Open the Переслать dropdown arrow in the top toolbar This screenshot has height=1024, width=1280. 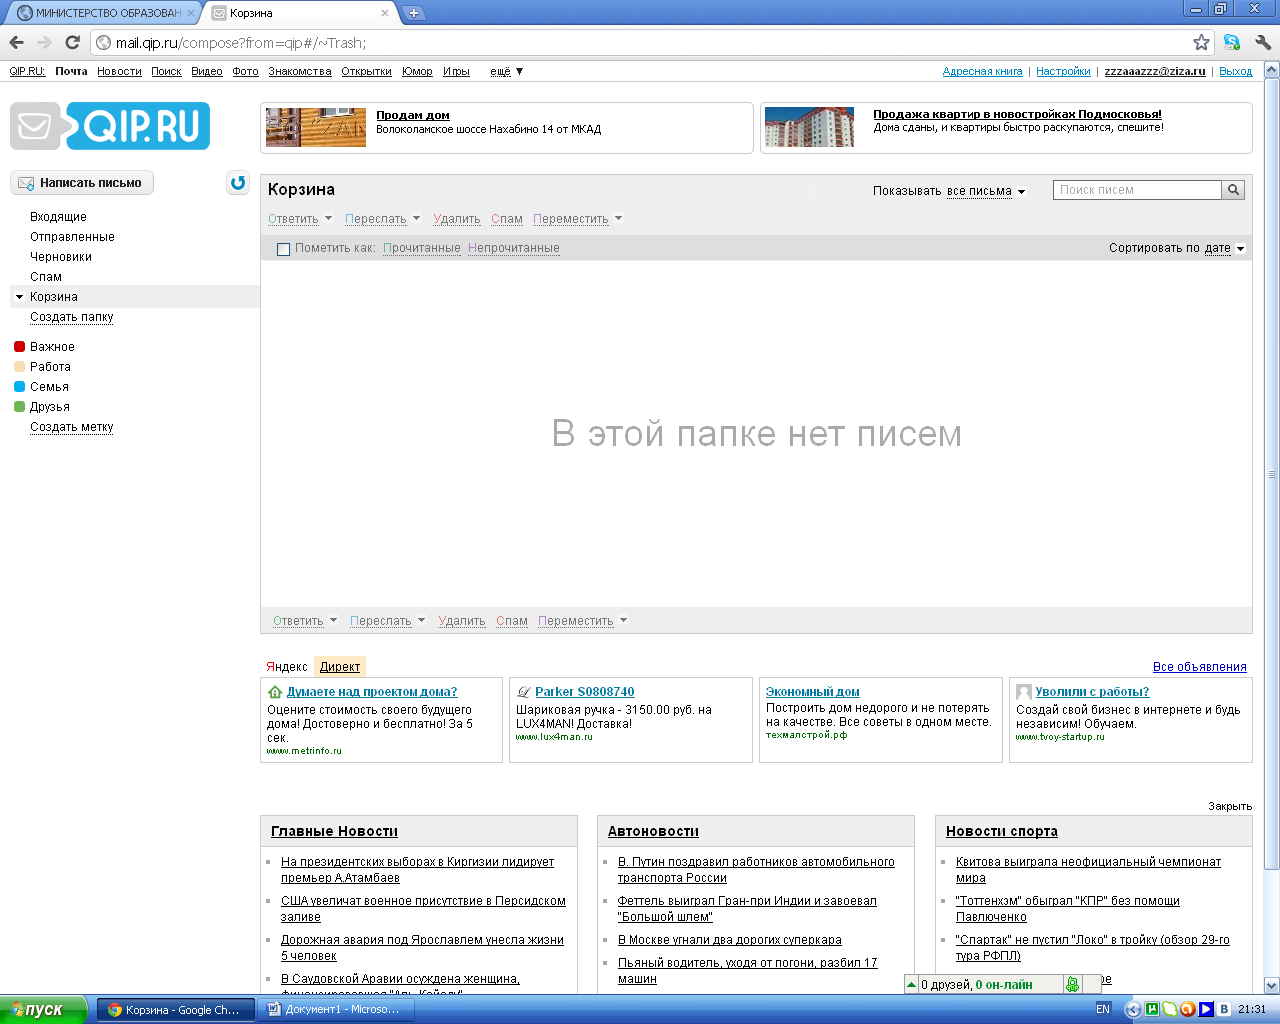tap(416, 219)
